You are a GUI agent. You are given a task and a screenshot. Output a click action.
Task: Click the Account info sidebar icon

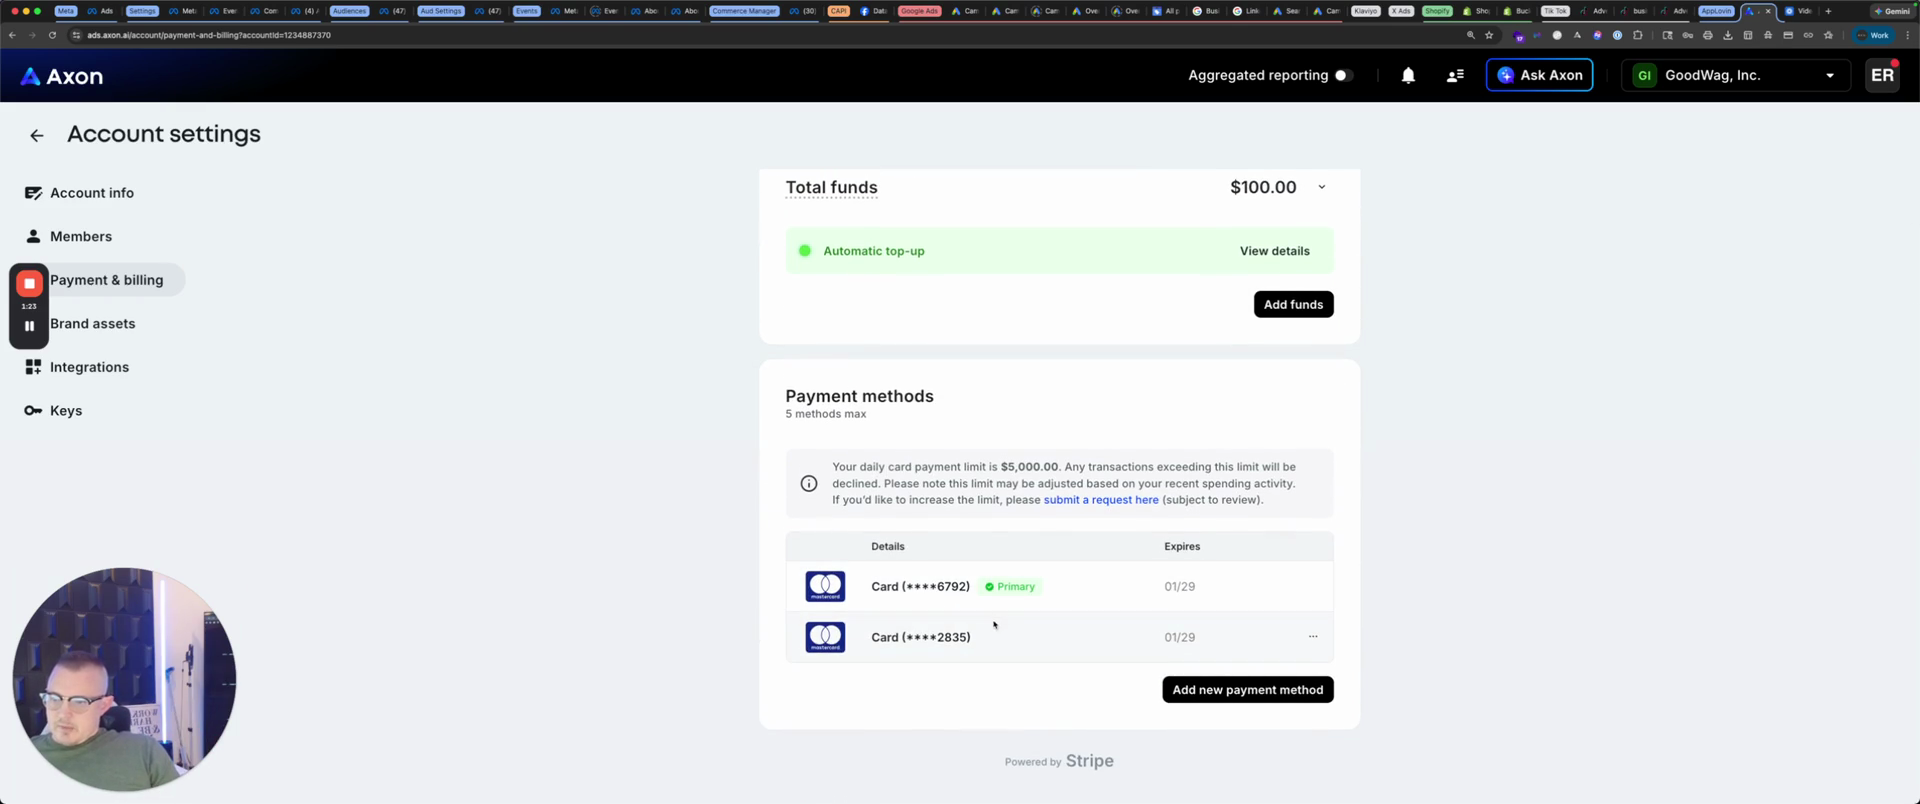coord(33,193)
